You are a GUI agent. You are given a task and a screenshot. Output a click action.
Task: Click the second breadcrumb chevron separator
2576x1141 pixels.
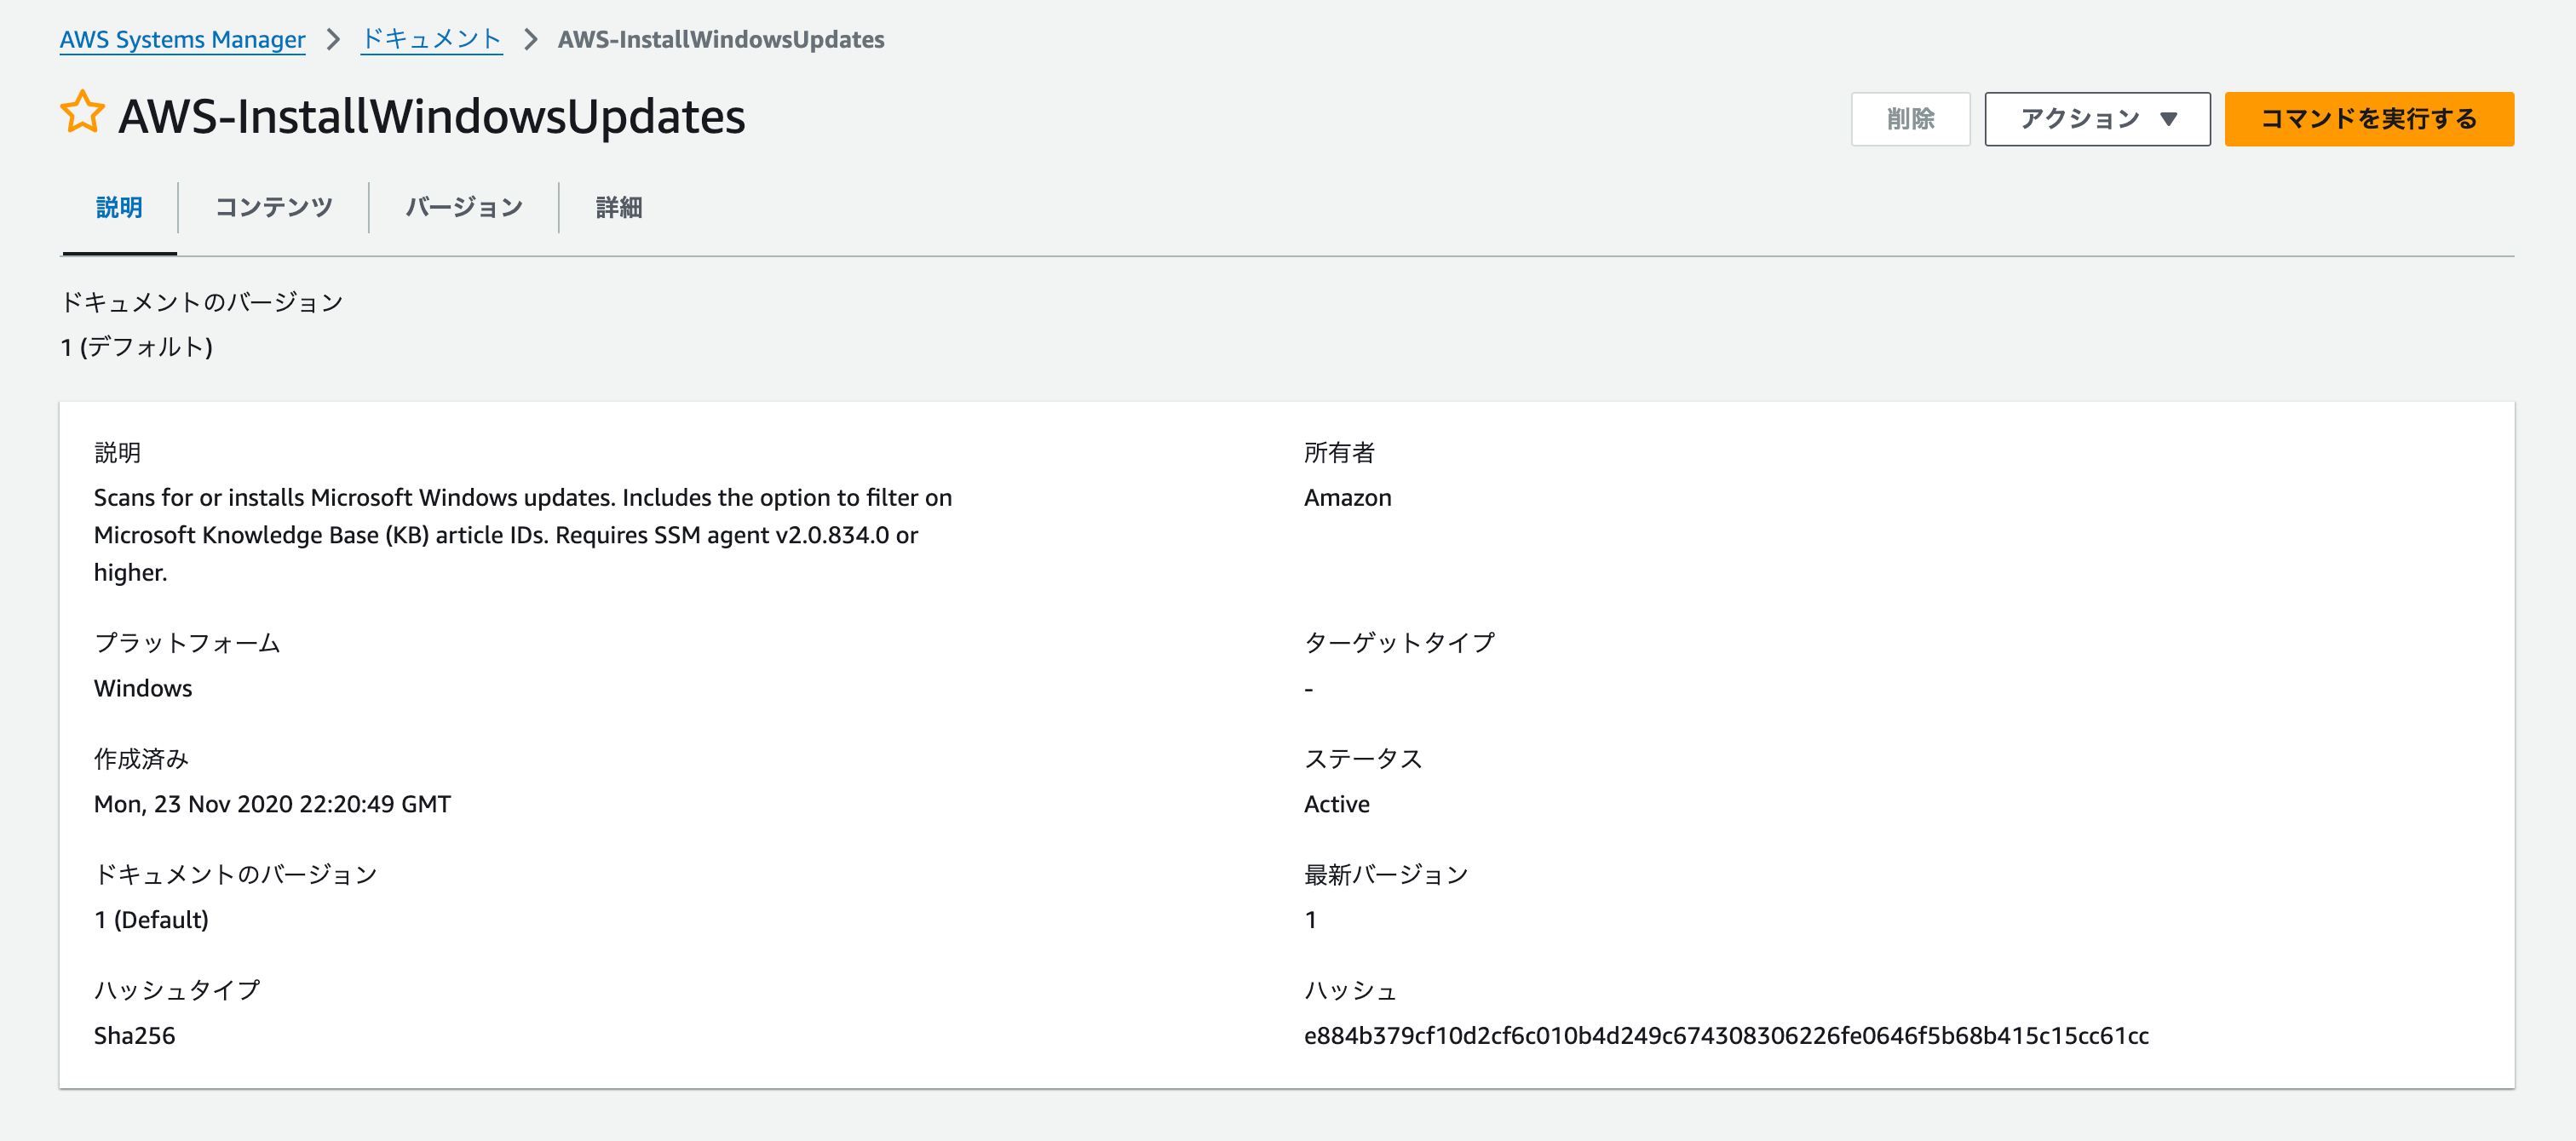click(x=531, y=39)
